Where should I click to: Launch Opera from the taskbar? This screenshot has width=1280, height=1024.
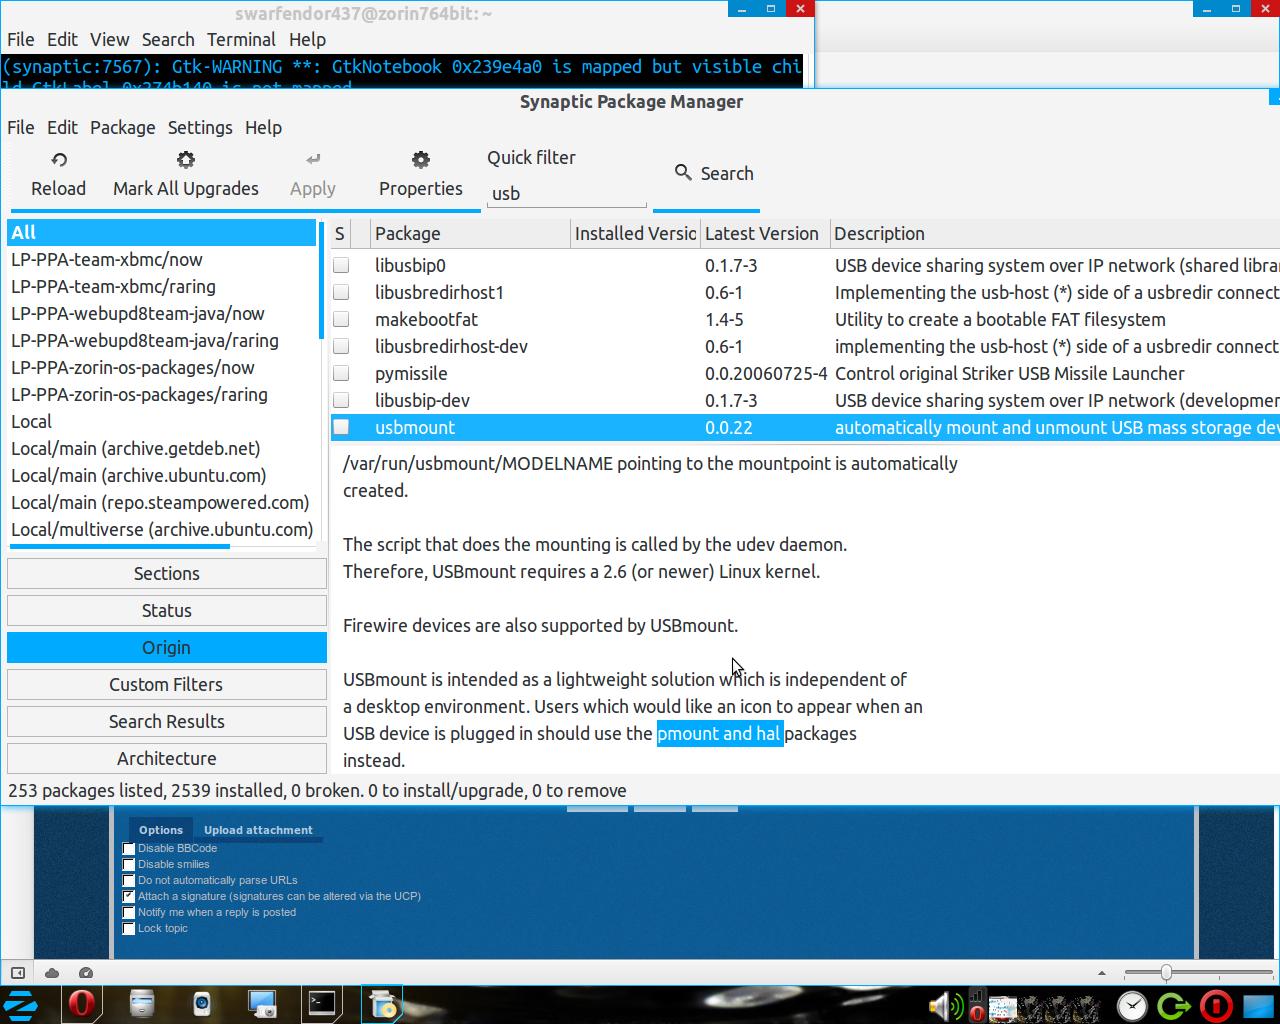click(81, 1003)
